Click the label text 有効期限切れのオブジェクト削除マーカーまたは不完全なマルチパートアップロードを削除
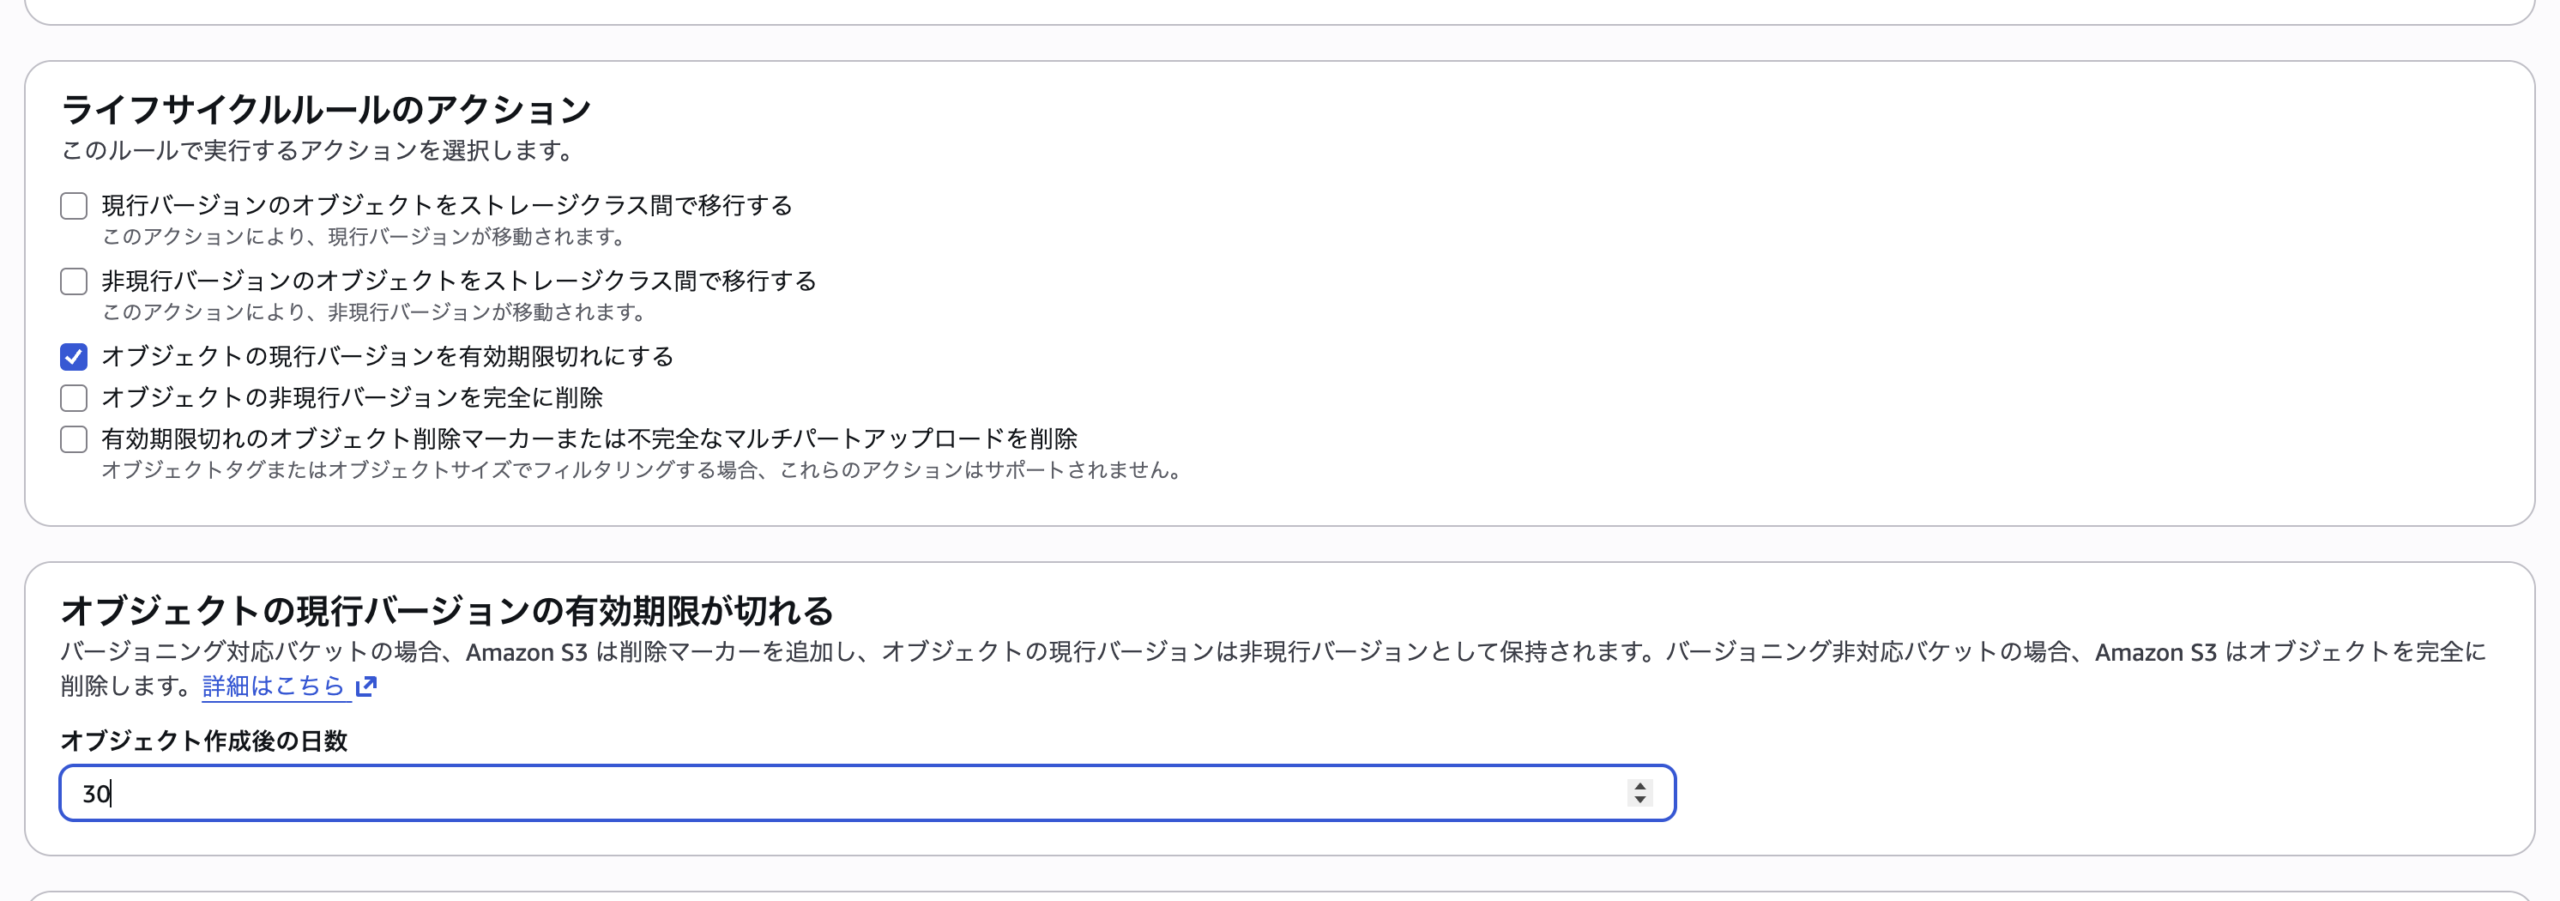Image resolution: width=2560 pixels, height=901 pixels. pyautogui.click(x=589, y=439)
